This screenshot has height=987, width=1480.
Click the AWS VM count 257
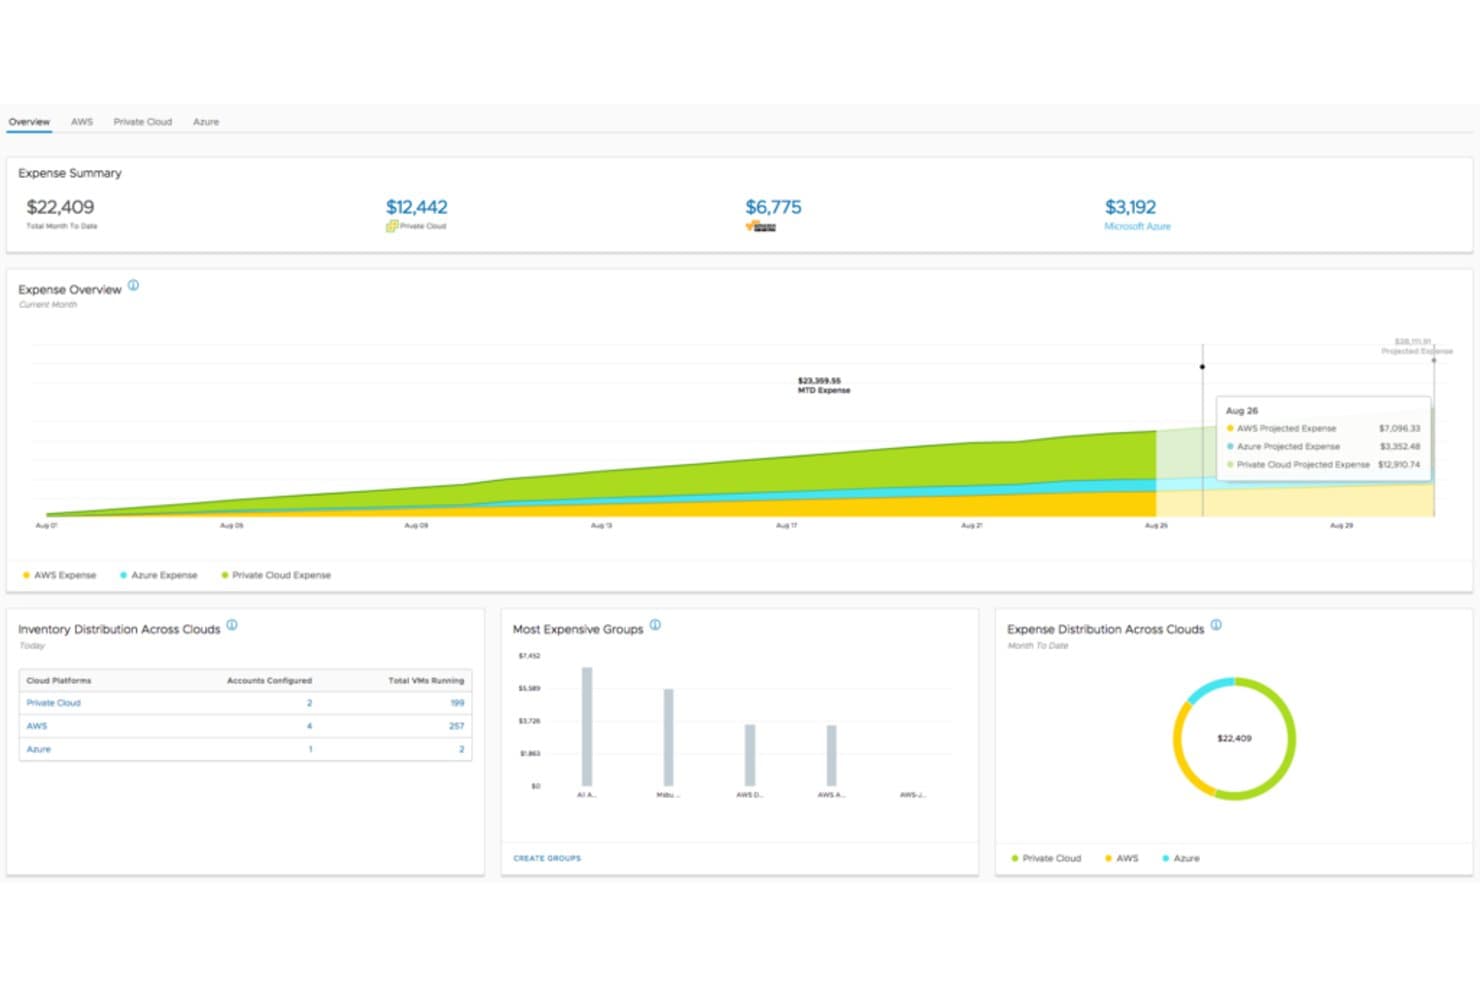[456, 726]
